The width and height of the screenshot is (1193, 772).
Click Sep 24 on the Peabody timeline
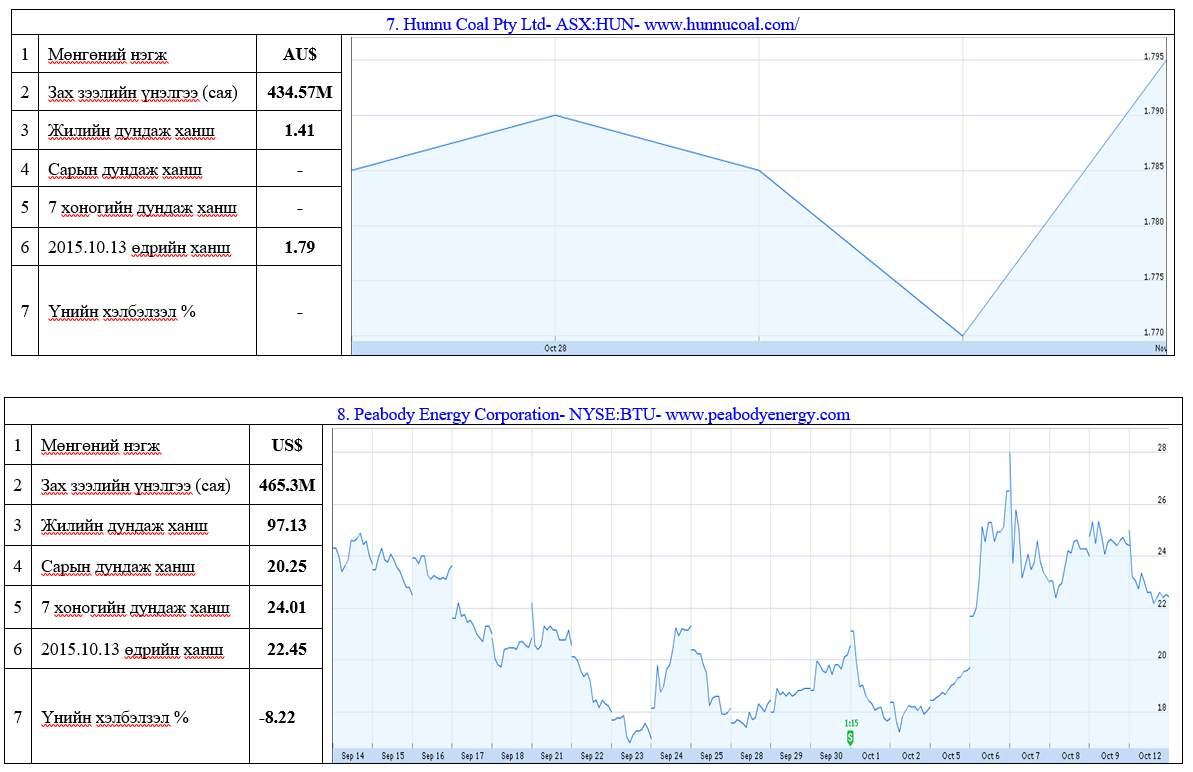click(x=672, y=756)
